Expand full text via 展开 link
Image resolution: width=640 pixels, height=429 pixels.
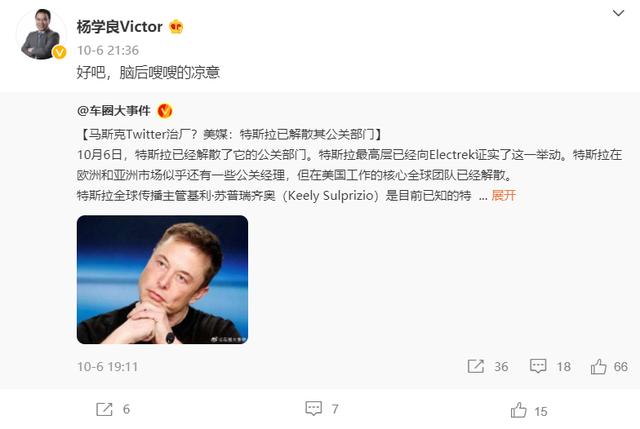504,196
